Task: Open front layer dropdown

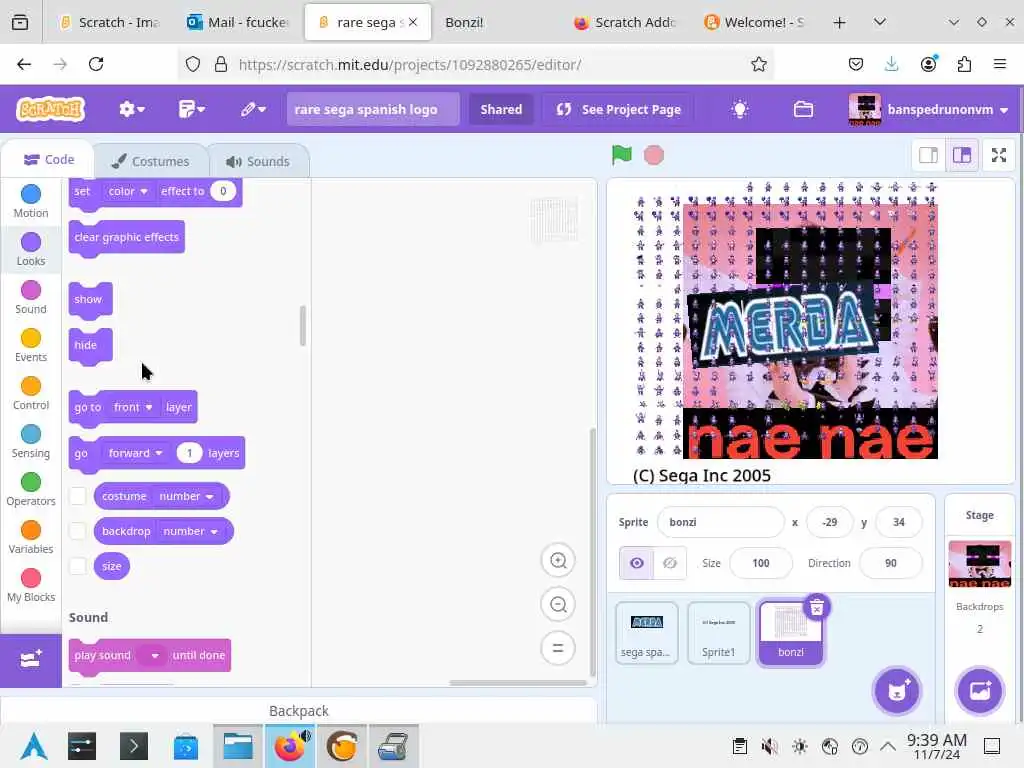Action: [133, 407]
